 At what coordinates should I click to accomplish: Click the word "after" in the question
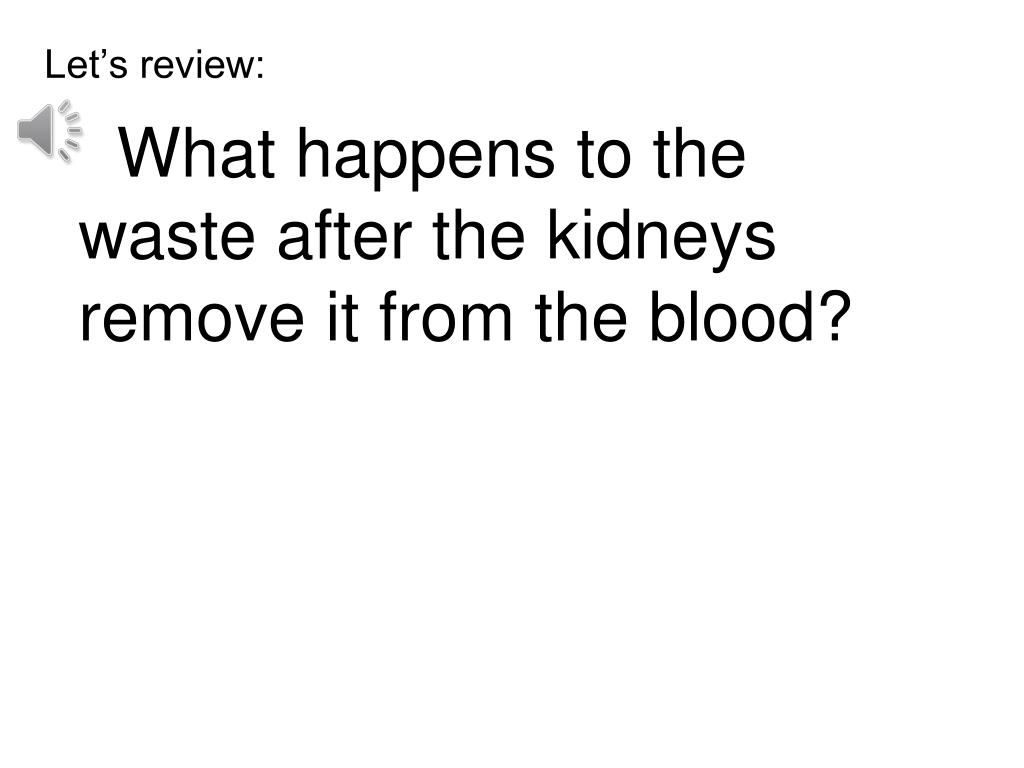[345, 235]
